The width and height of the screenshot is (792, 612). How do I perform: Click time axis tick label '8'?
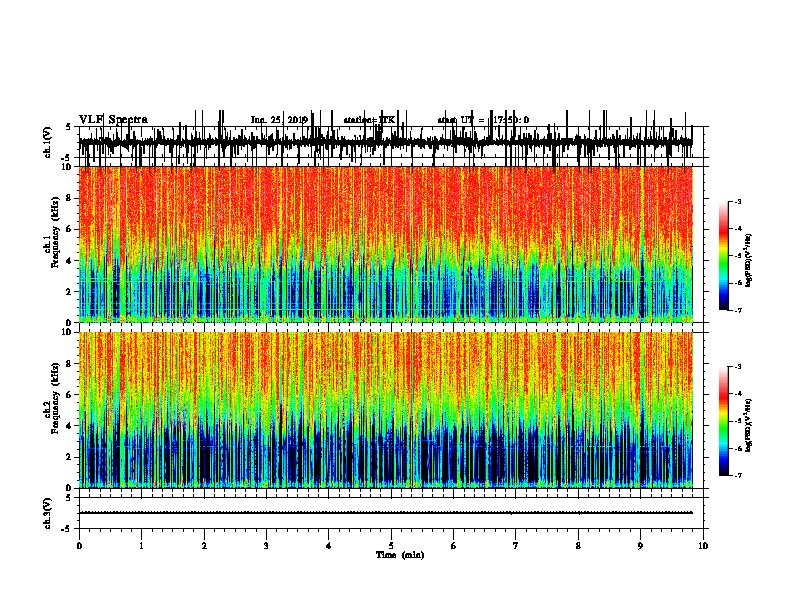click(x=578, y=546)
